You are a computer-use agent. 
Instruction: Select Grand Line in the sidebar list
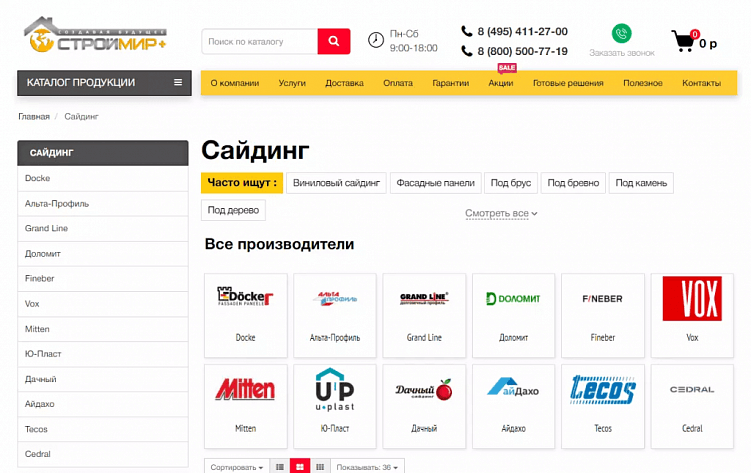(103, 228)
